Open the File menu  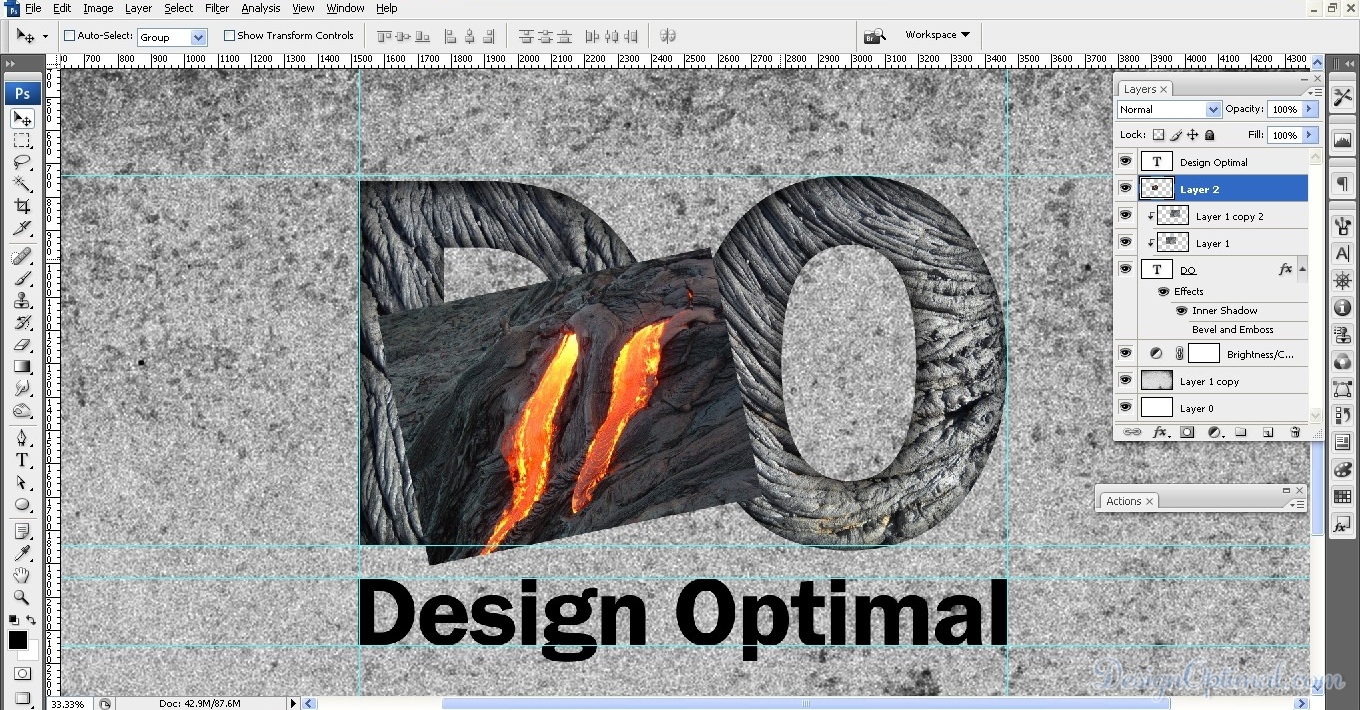point(33,8)
